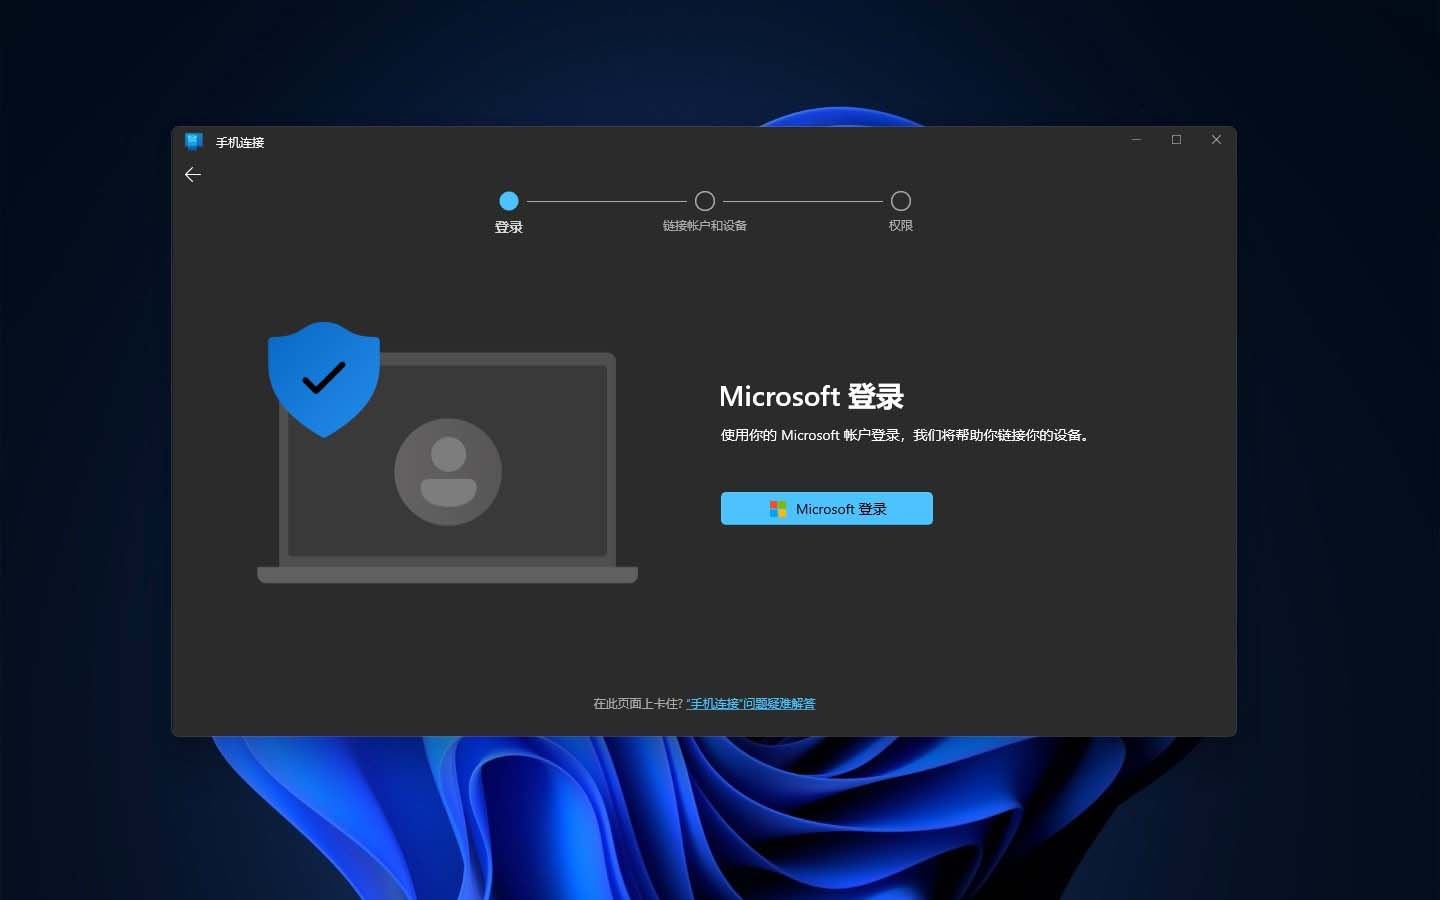This screenshot has width=1440, height=900.
Task: Click the 链接帐户和设备 step label
Action: point(705,226)
